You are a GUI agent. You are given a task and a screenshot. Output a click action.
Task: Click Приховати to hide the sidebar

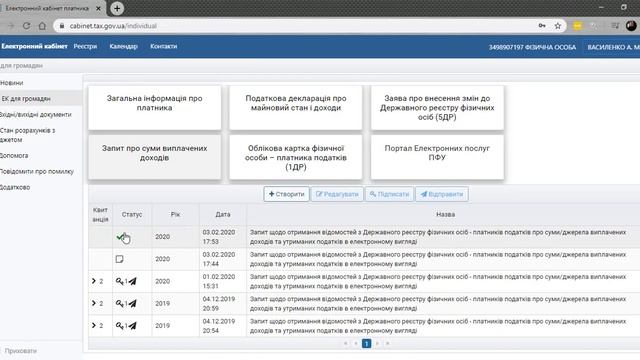20,351
